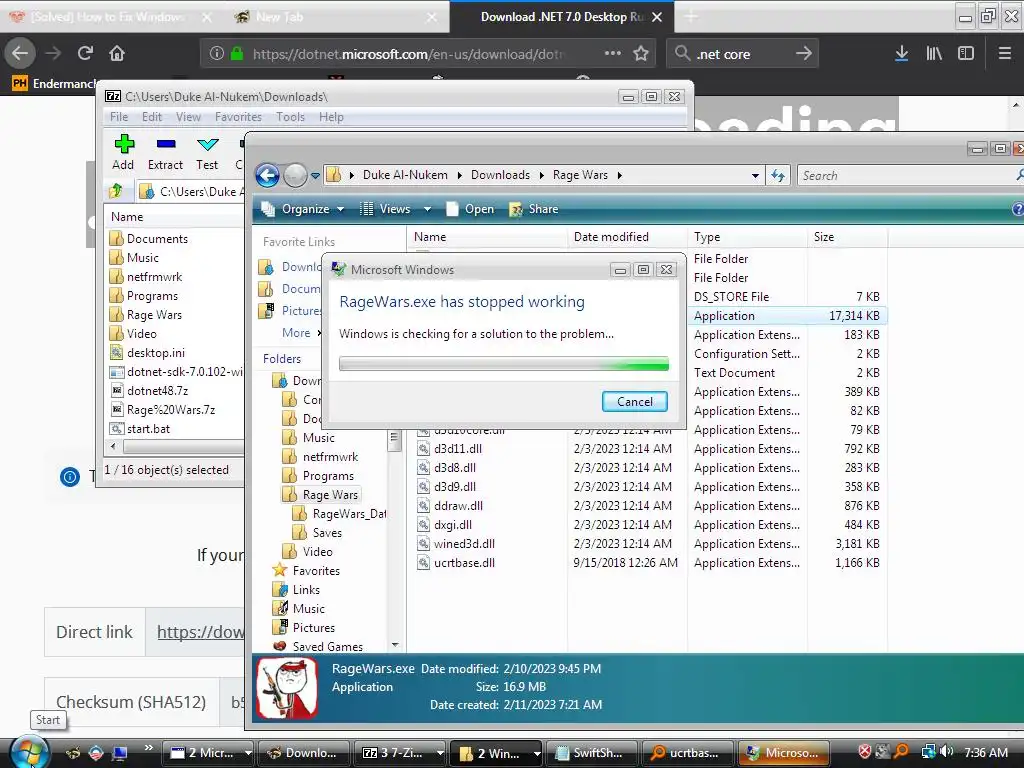Click the volume icon in system tray
The width and height of the screenshot is (1024, 768).
tap(947, 752)
